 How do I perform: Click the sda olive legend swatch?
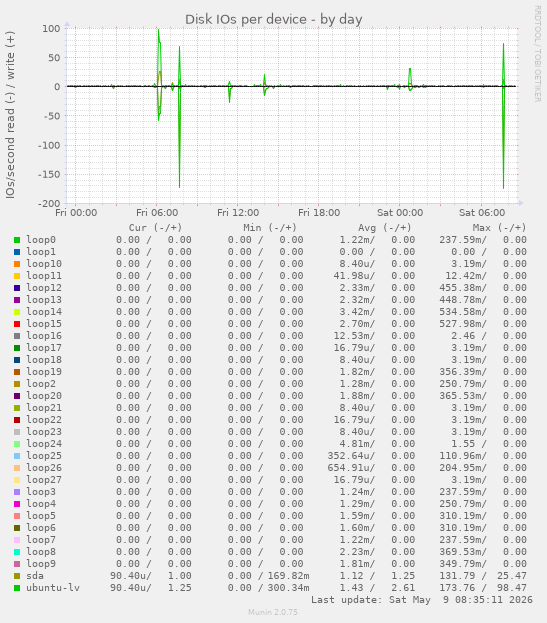point(17,576)
